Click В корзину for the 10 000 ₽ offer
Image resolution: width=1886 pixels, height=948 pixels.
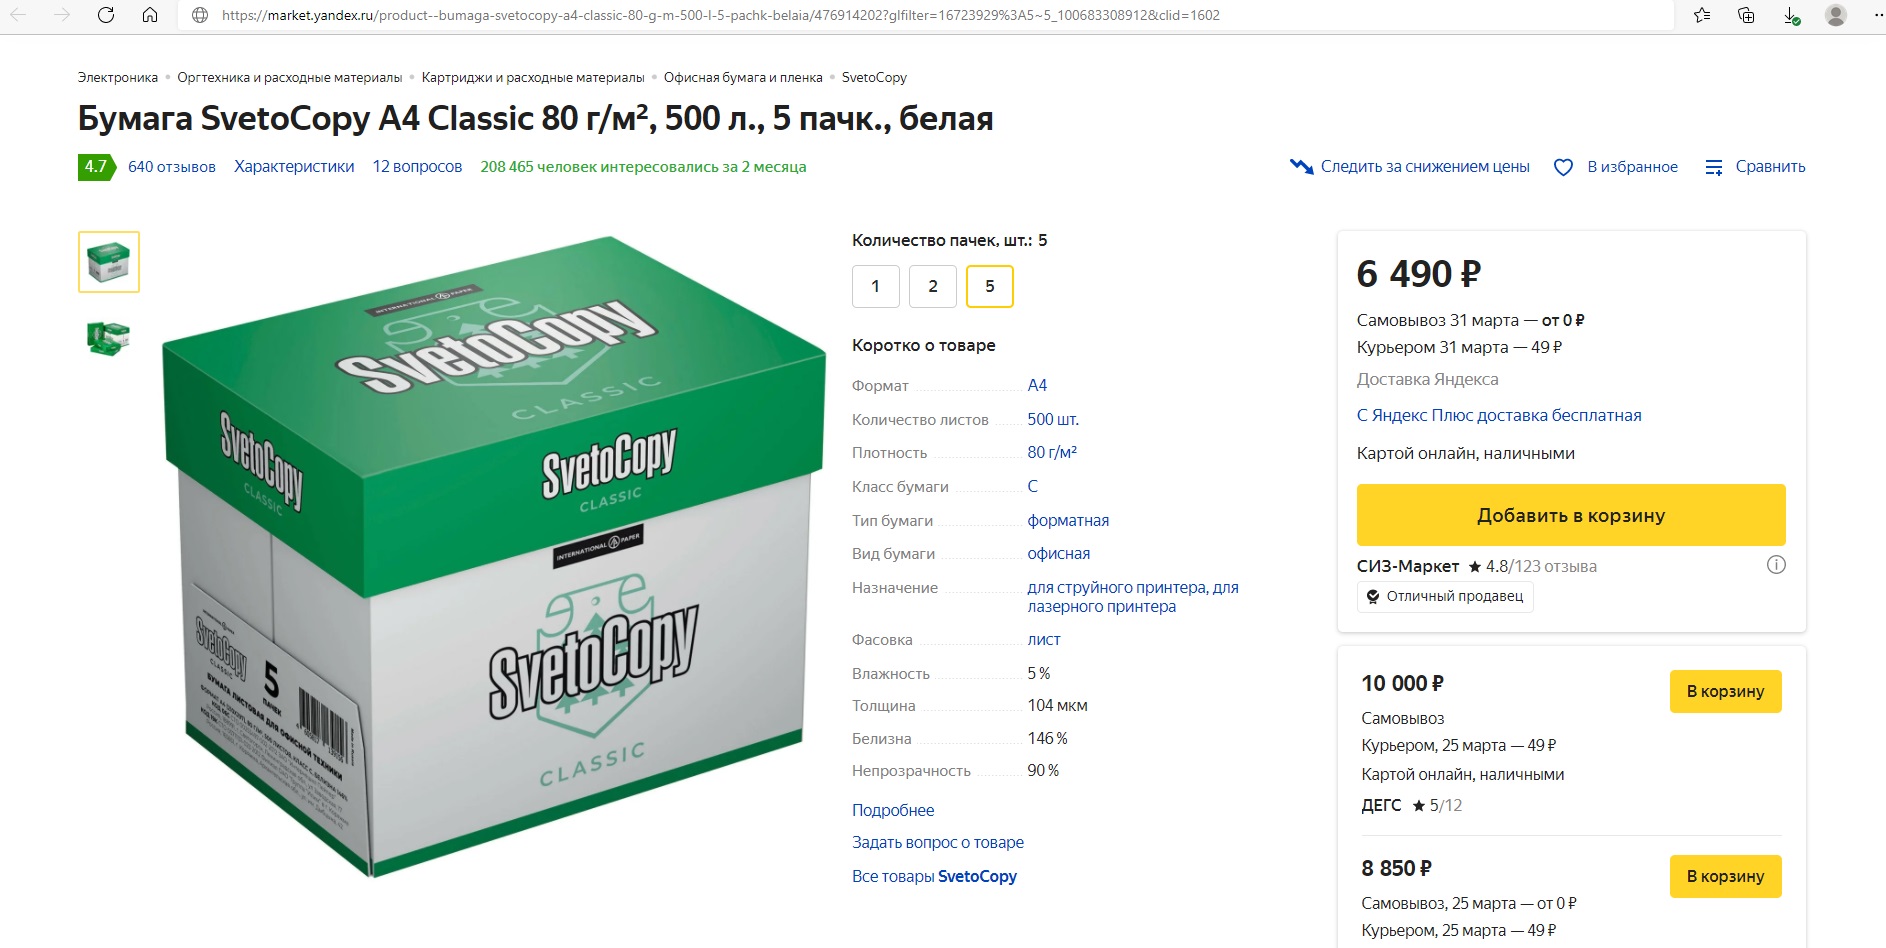1725,691
